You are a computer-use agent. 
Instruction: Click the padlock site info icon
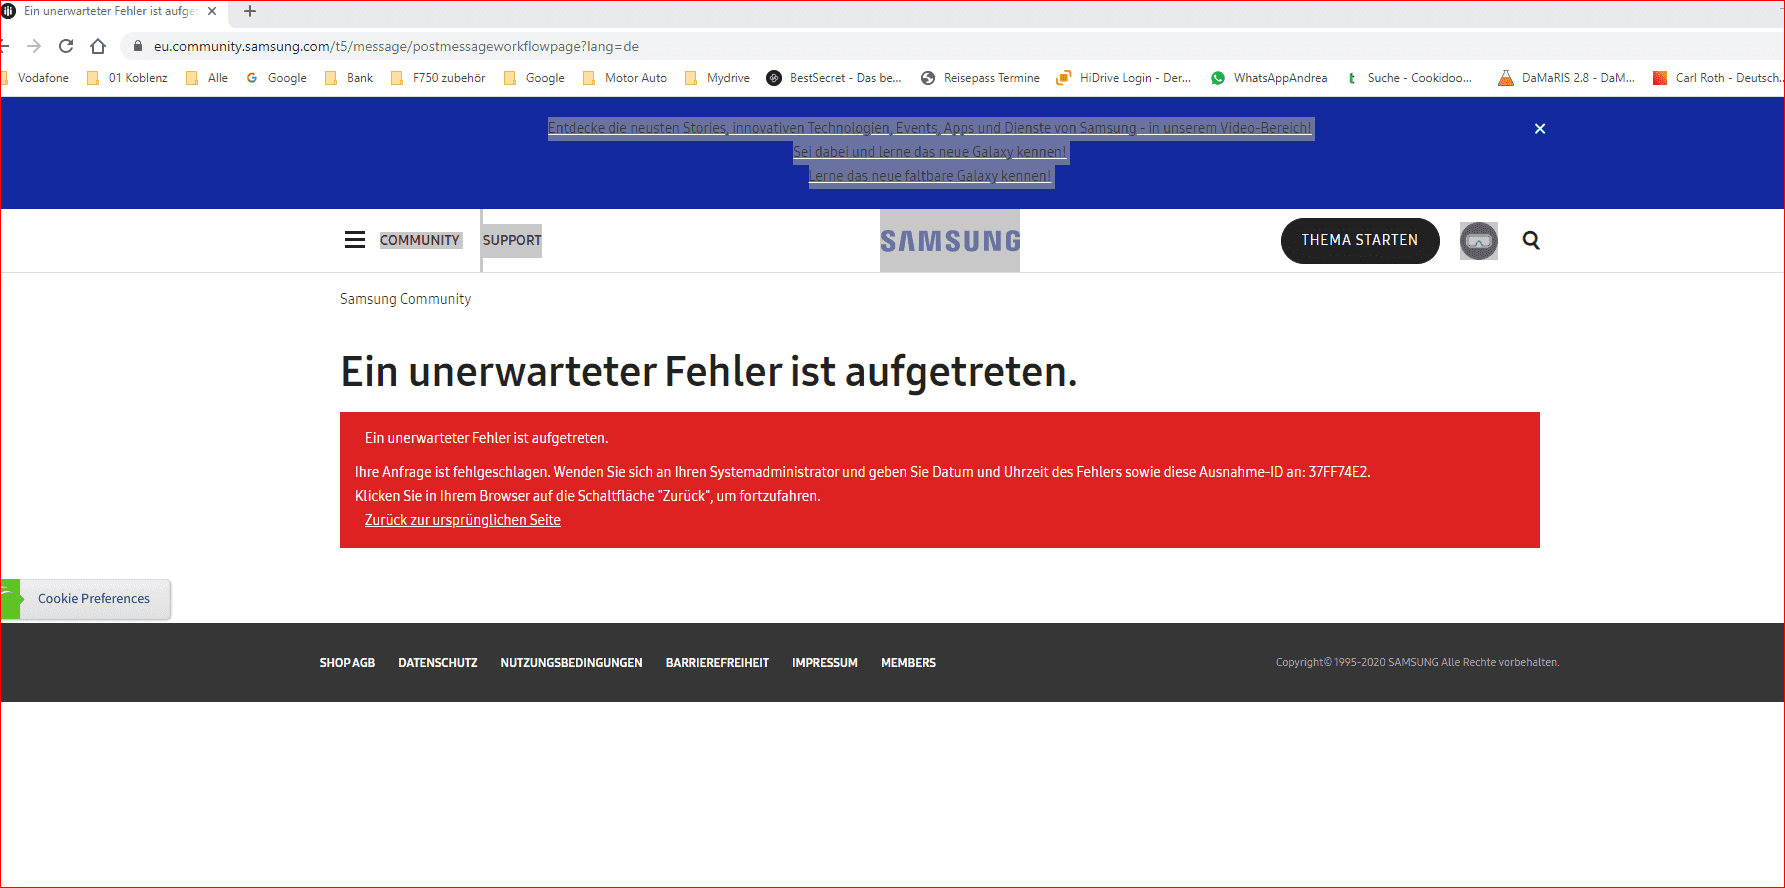click(138, 46)
